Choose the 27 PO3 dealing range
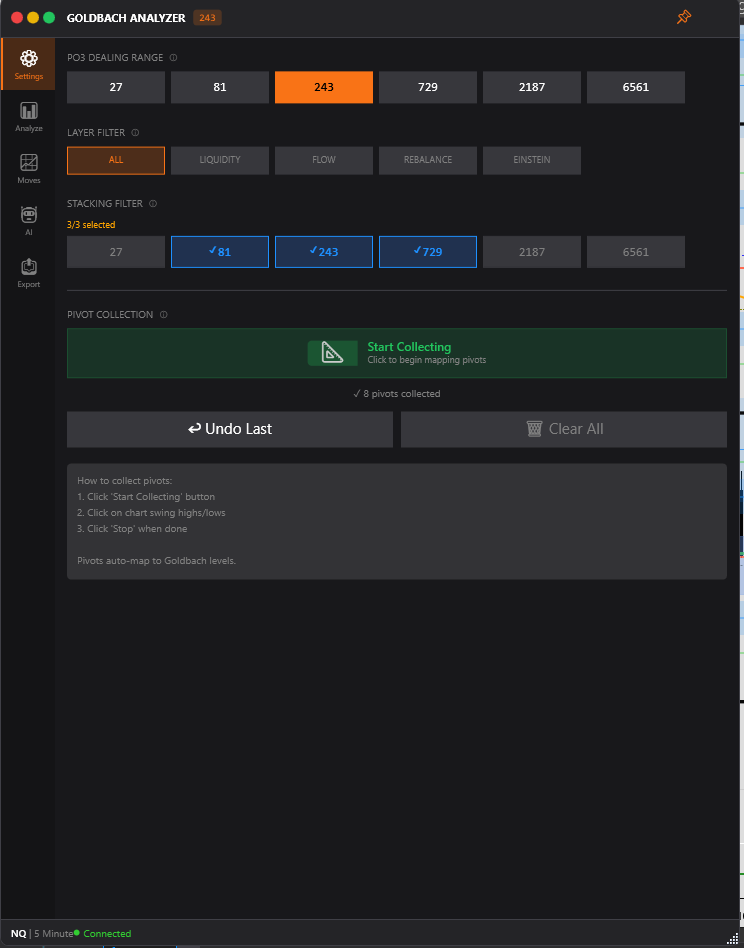744x948 pixels. pyautogui.click(x=116, y=87)
